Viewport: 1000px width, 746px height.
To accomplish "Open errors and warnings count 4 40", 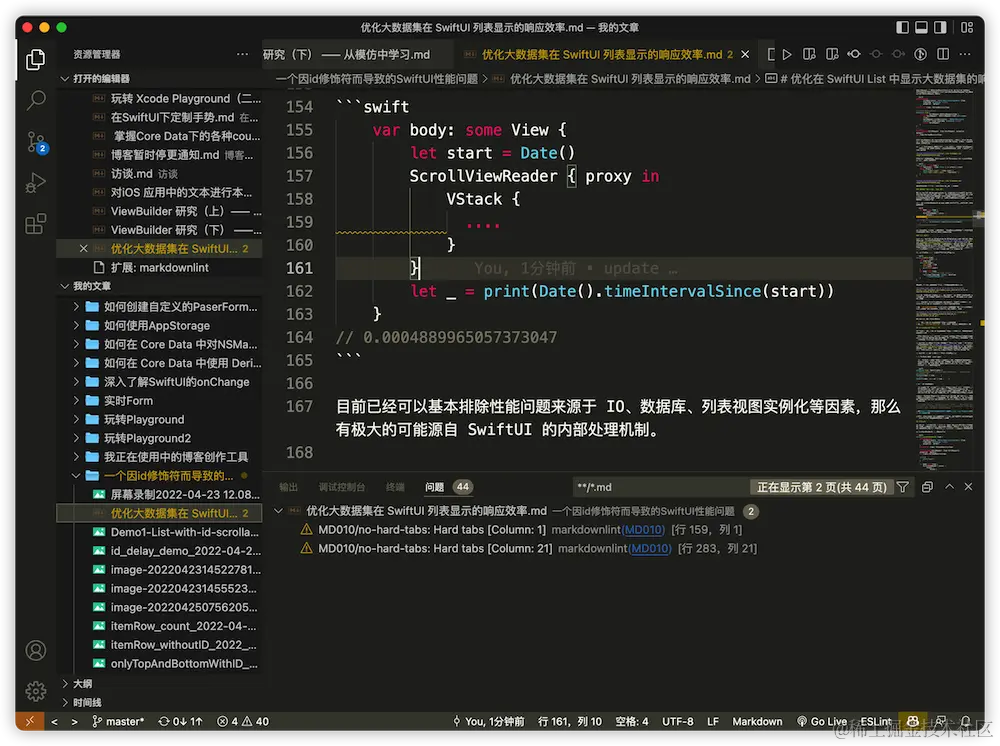I will (243, 722).
